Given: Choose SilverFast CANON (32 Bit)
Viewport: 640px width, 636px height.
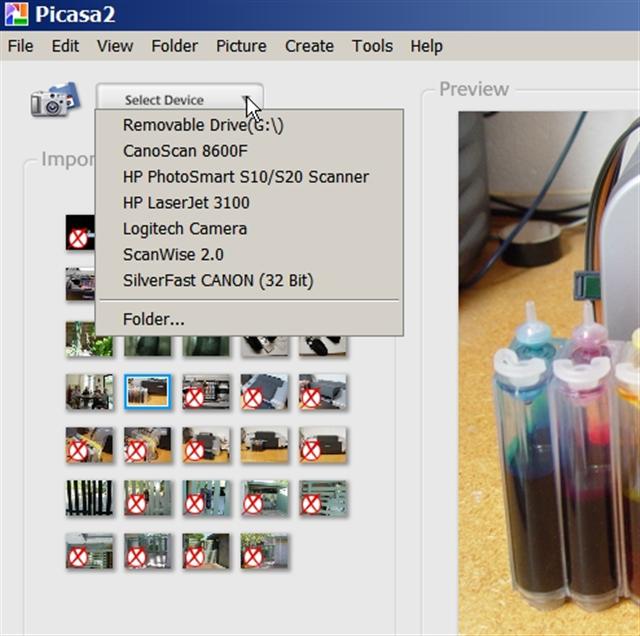Looking at the screenshot, I should [x=249, y=280].
